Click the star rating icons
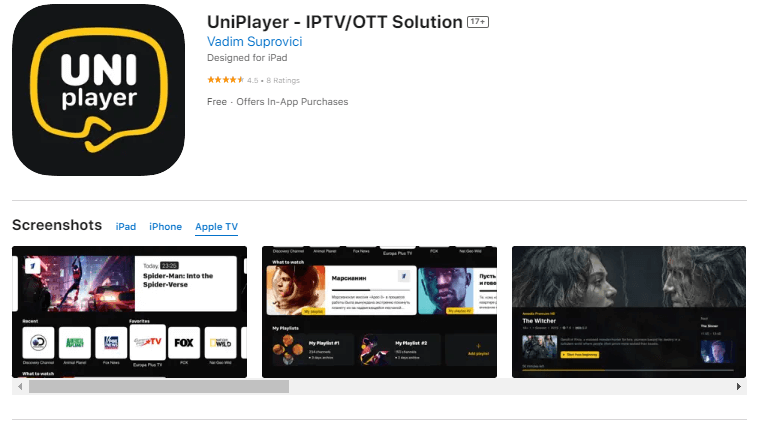Image resolution: width=767 pixels, height=434 pixels. tap(225, 80)
